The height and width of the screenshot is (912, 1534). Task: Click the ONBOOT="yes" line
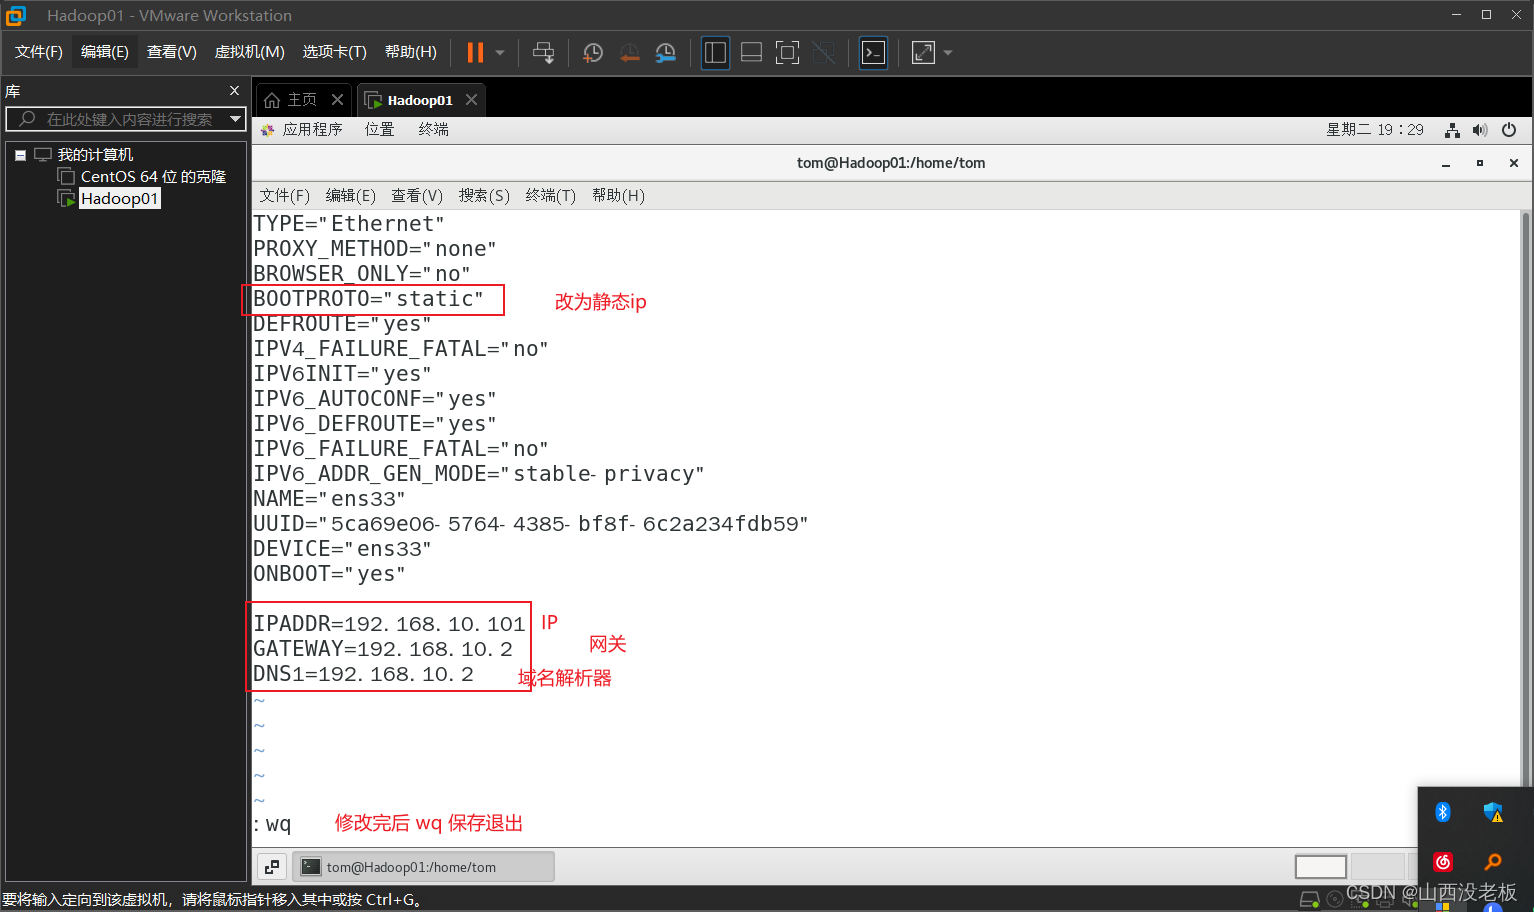329,574
